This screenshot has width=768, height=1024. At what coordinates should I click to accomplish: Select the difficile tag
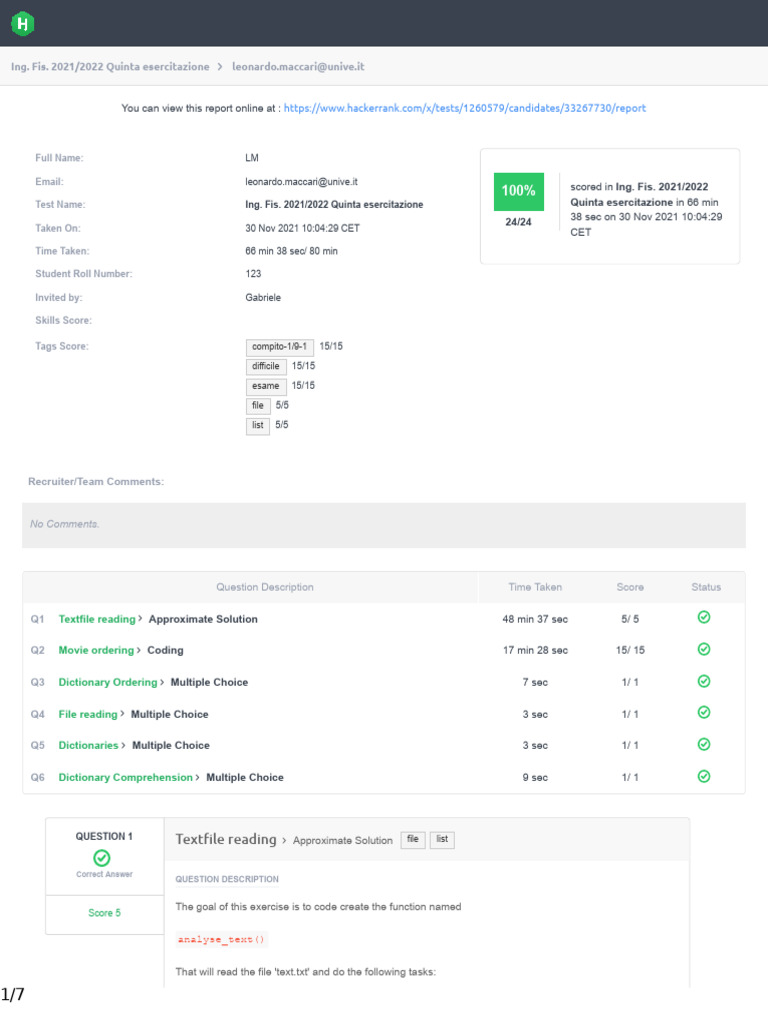click(x=266, y=367)
